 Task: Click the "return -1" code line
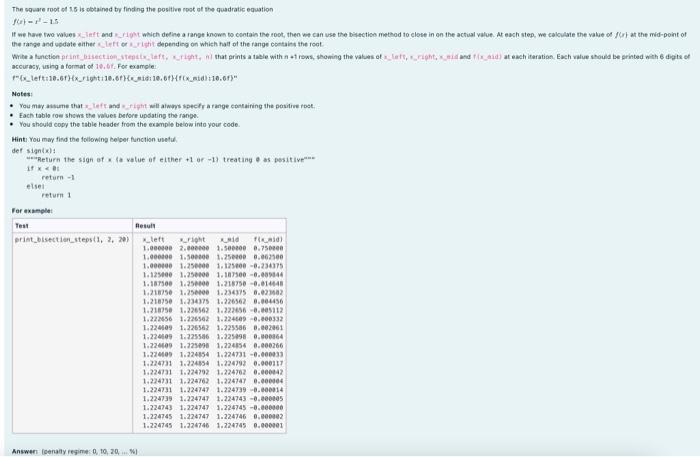[58, 177]
